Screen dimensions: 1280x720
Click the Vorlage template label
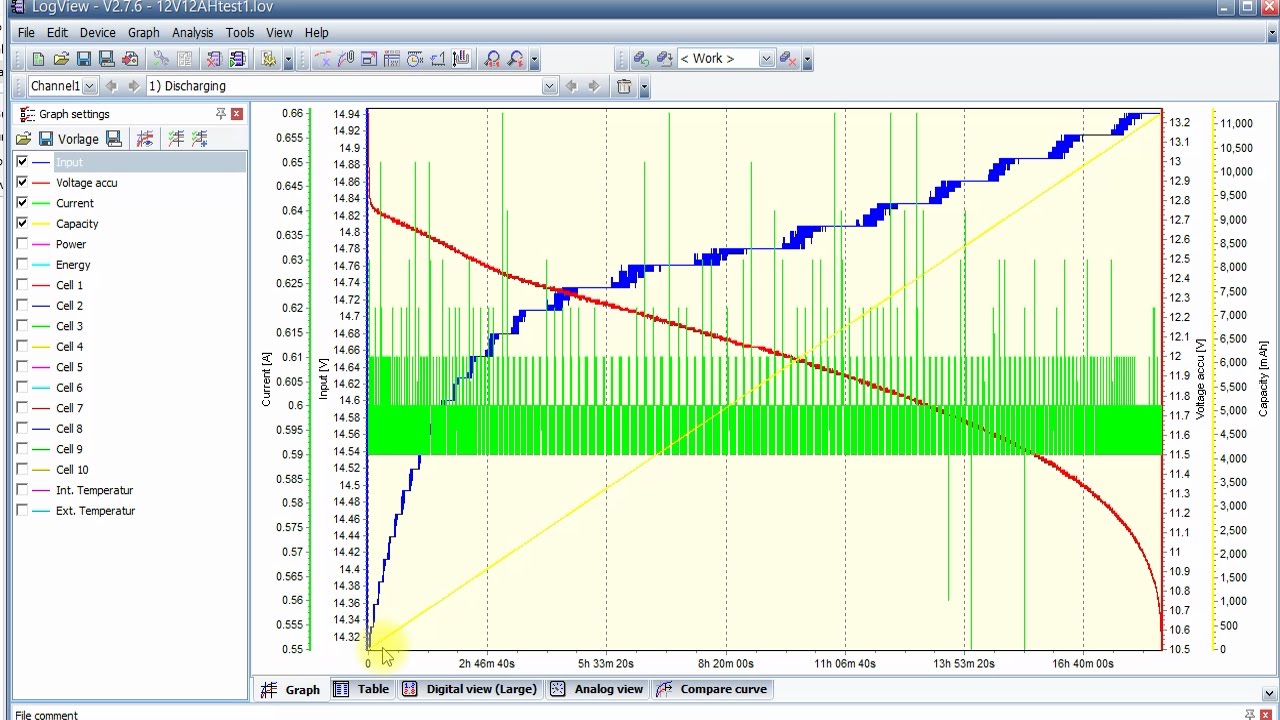pos(78,139)
